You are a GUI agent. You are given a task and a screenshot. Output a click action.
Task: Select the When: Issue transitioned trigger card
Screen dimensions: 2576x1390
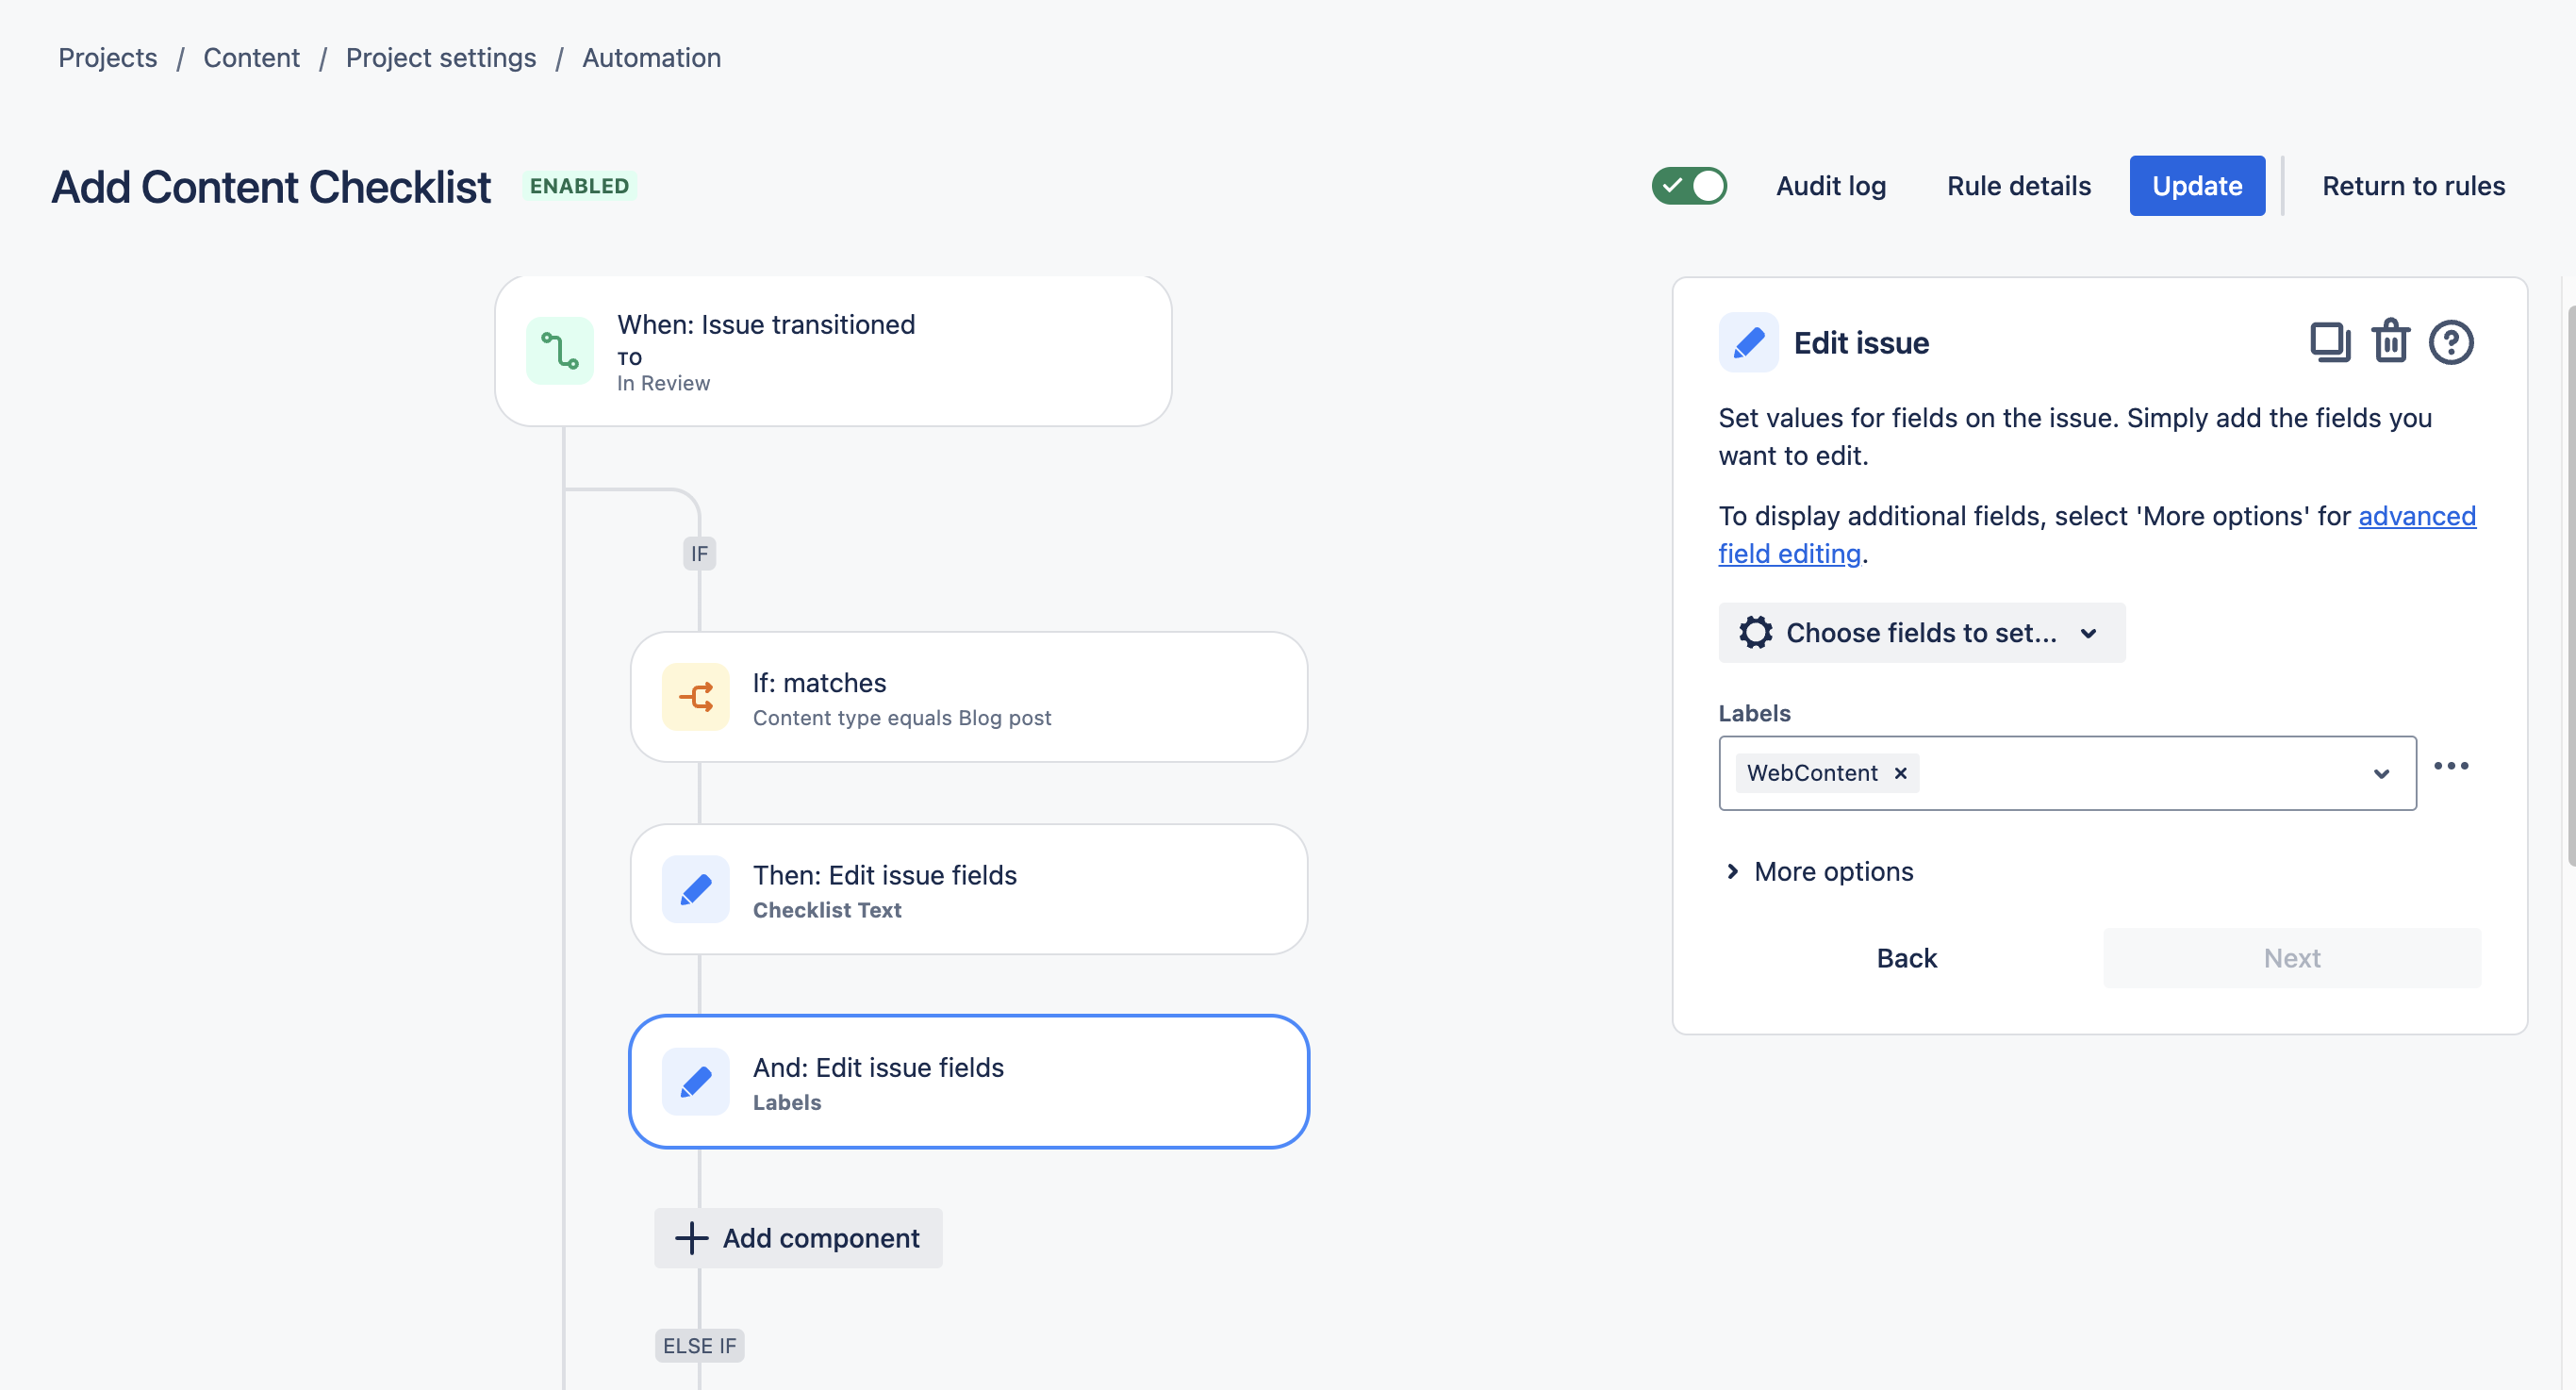click(x=833, y=352)
